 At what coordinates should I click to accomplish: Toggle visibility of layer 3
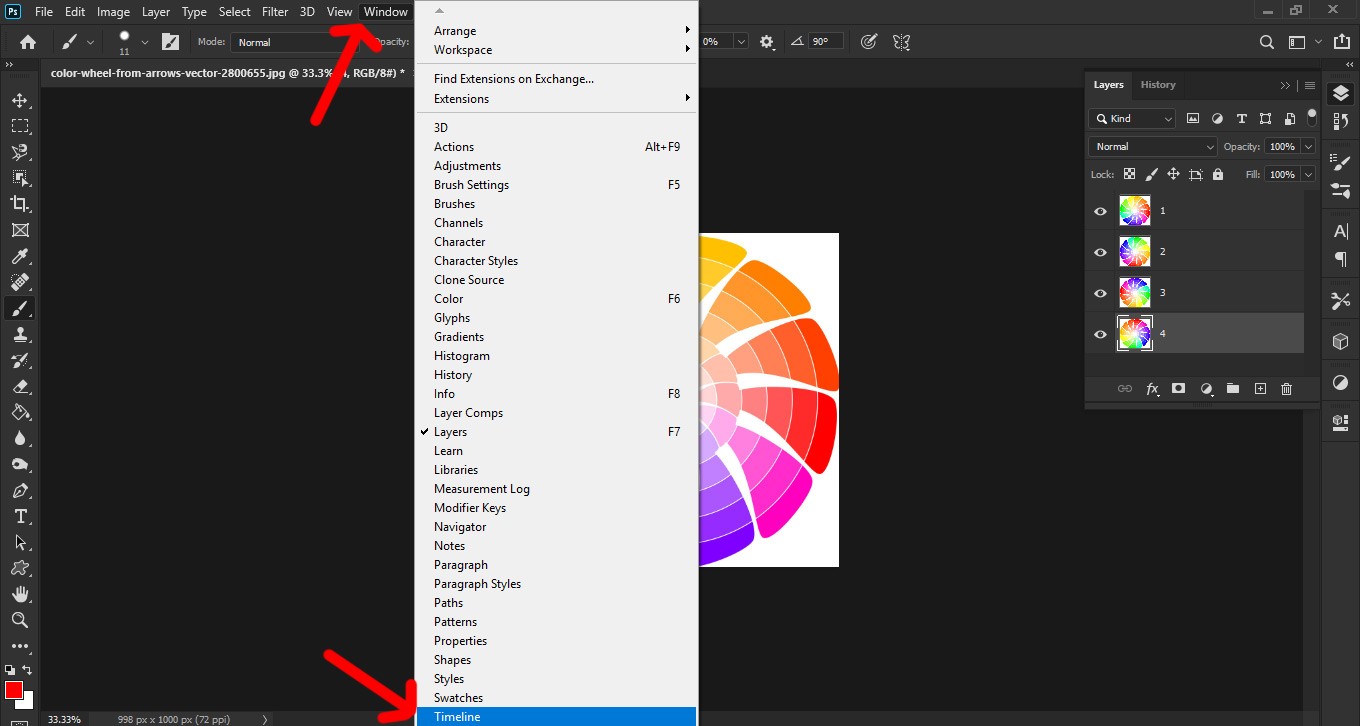[x=1100, y=293]
